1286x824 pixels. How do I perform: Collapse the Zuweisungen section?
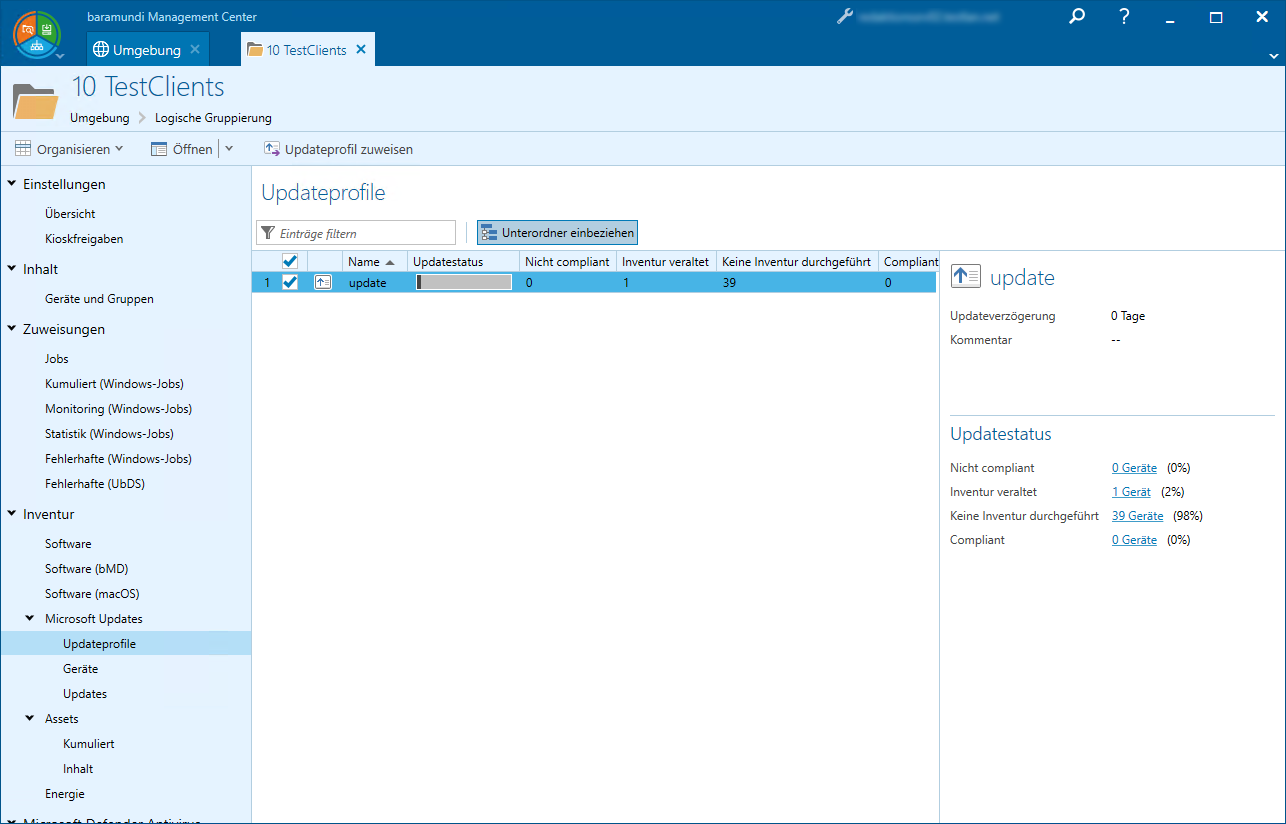click(12, 329)
